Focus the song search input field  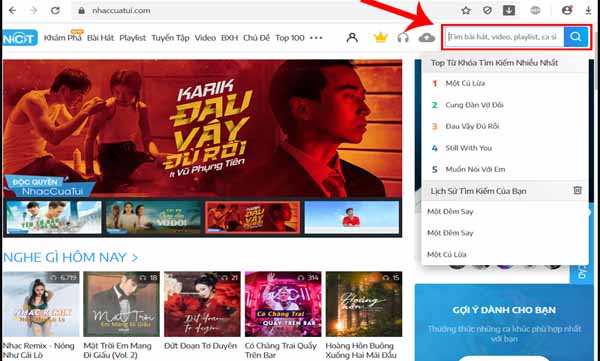504,37
